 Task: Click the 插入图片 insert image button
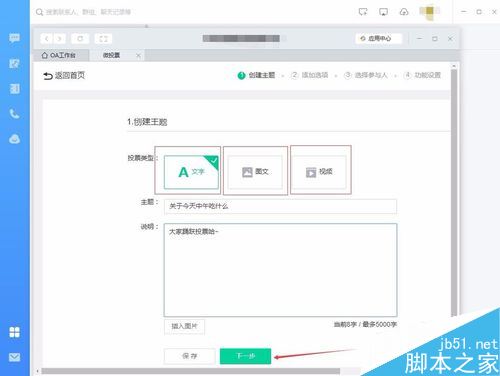pos(184,326)
